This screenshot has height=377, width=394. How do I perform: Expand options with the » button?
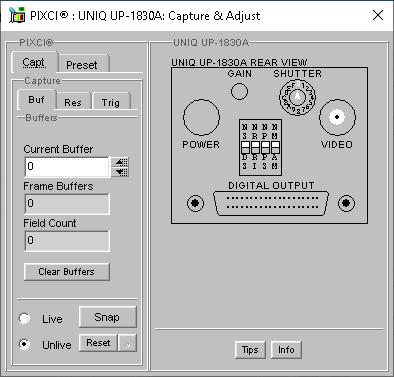(127, 343)
